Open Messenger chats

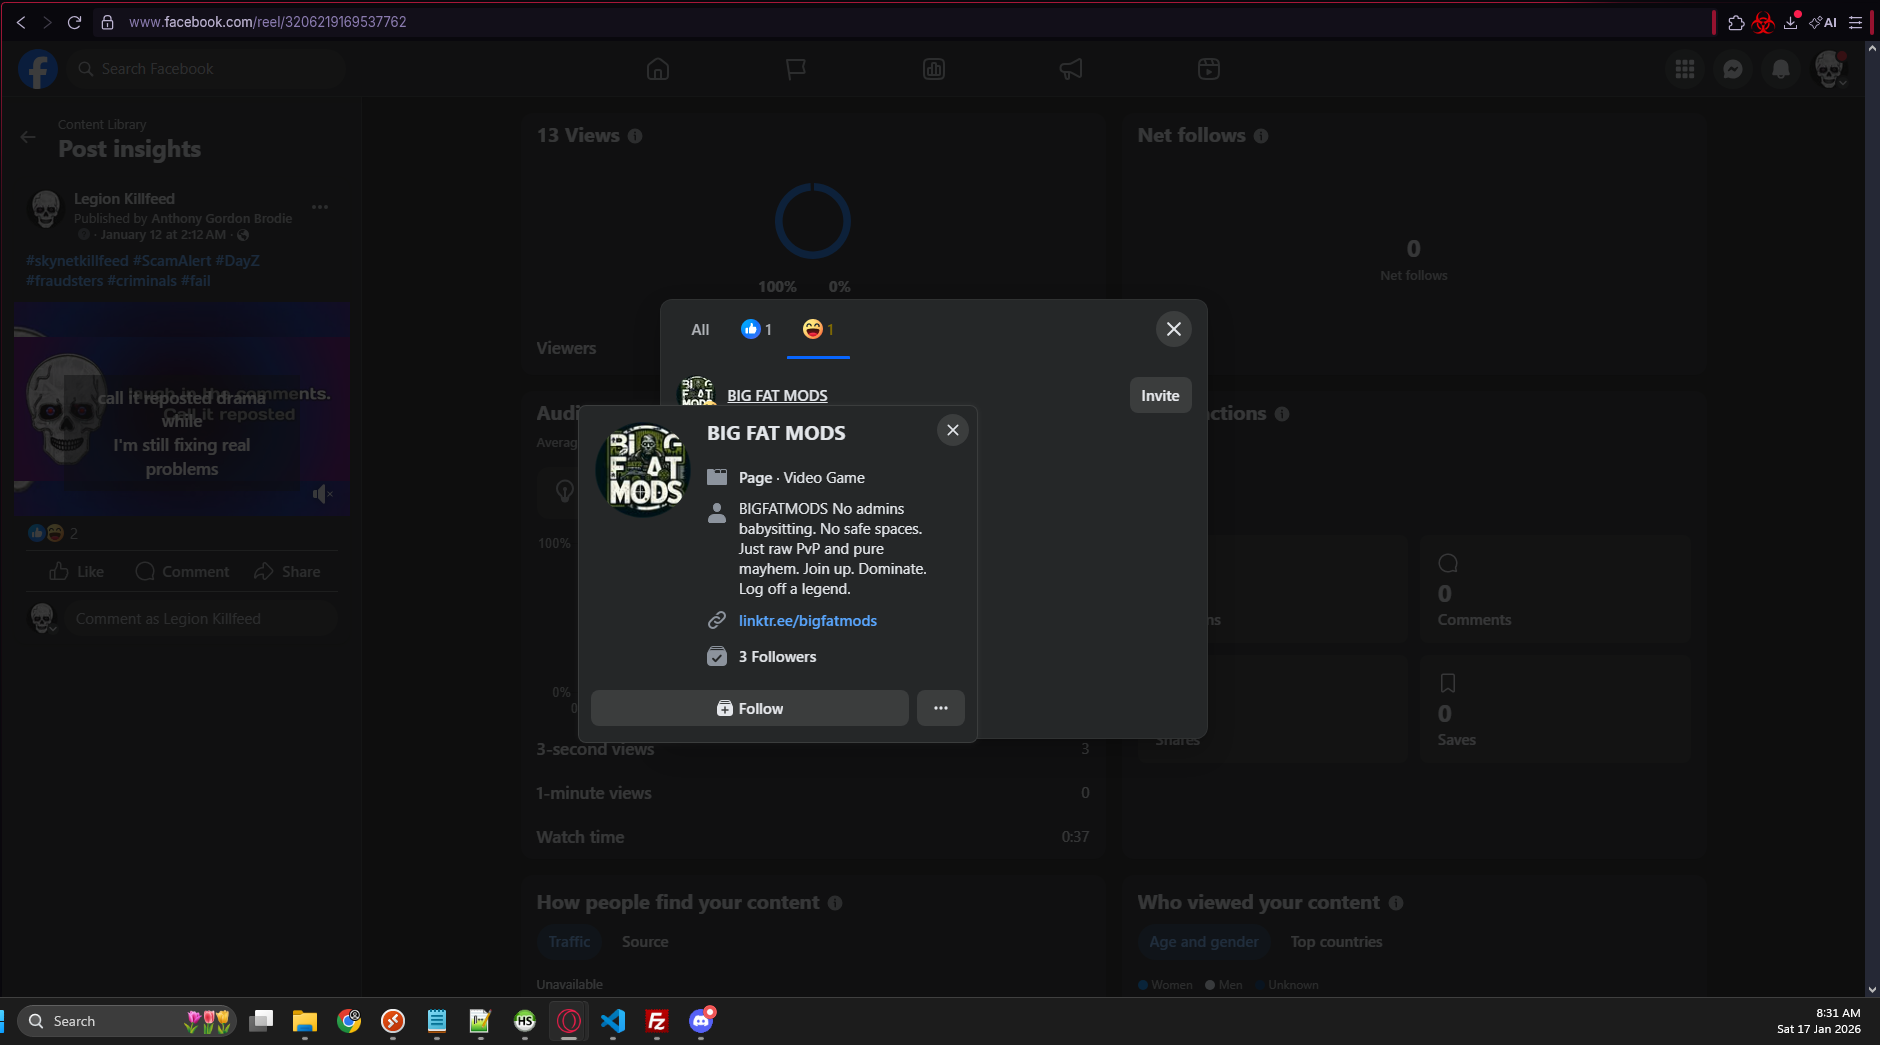coord(1733,69)
